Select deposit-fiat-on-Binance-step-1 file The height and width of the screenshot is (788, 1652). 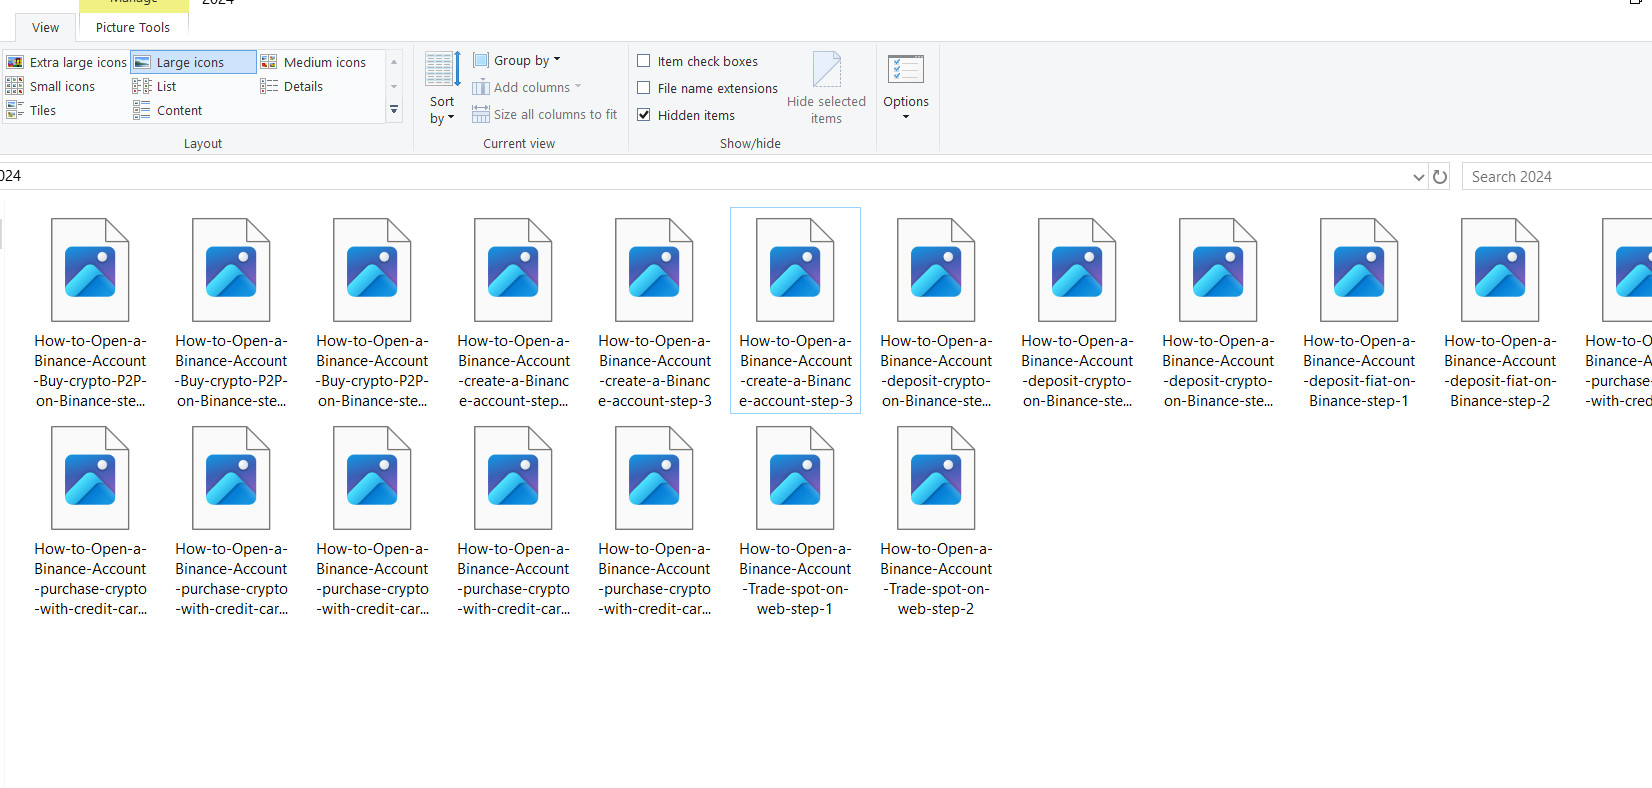(x=1359, y=312)
